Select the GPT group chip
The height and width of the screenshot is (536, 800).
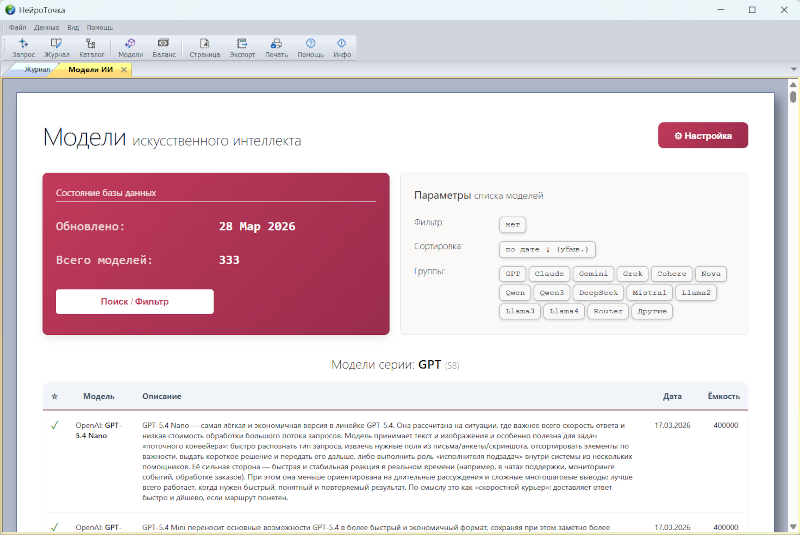click(x=512, y=274)
